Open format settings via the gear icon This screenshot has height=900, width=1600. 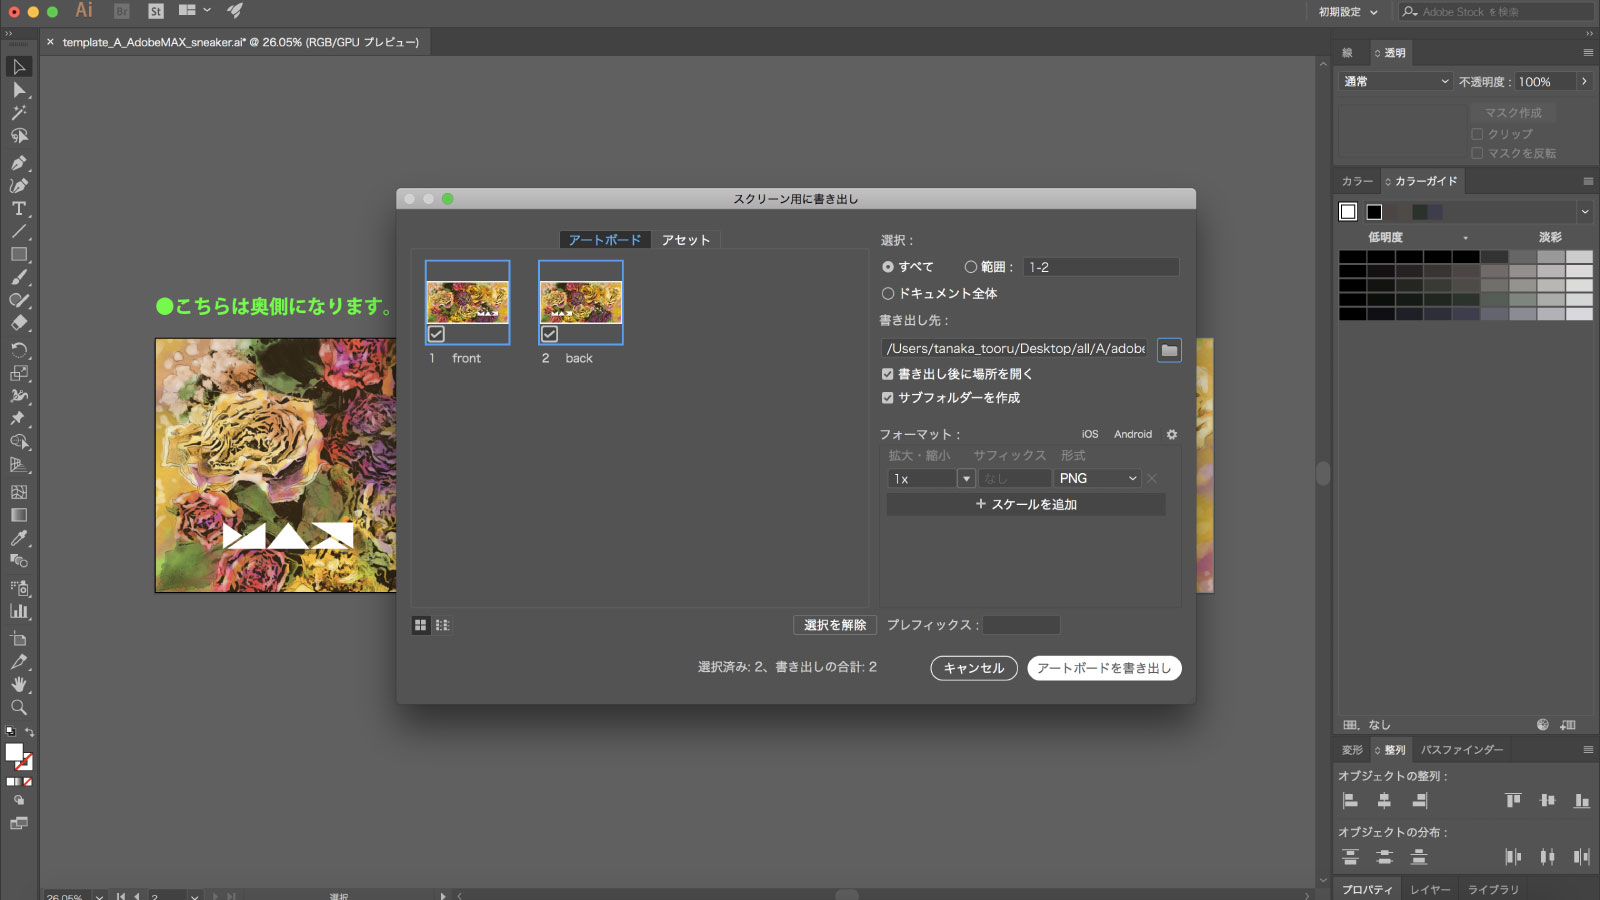click(1170, 434)
